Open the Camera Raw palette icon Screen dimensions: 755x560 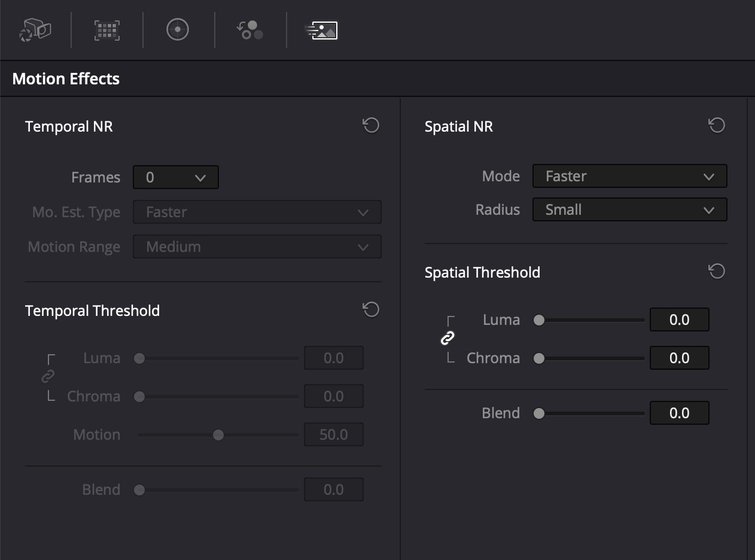tap(35, 30)
